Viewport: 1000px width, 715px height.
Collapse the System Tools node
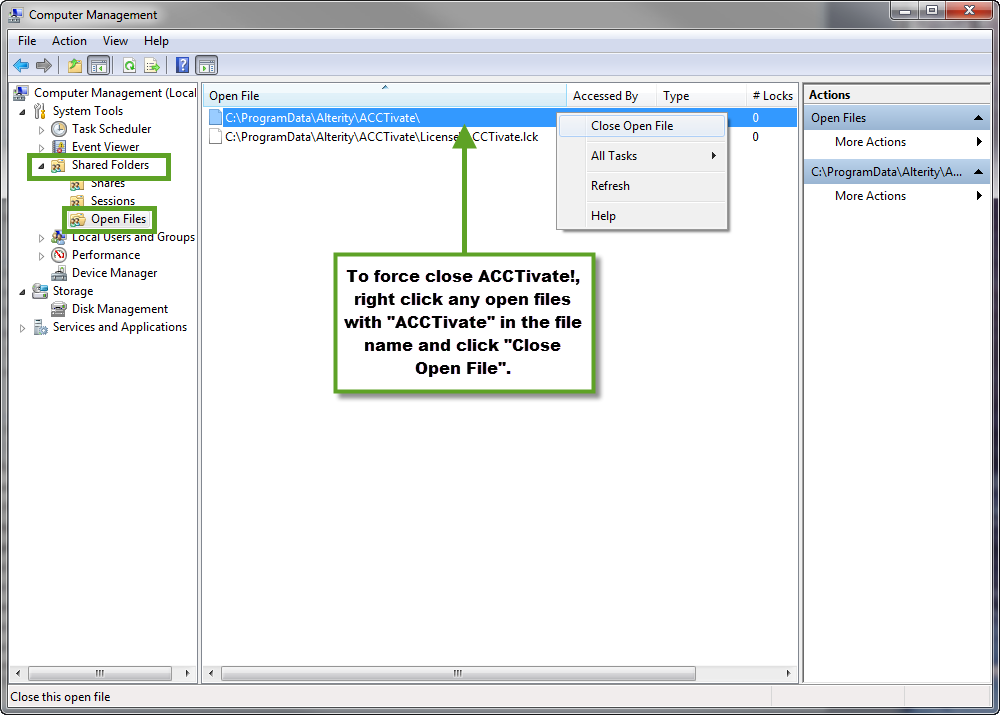coord(22,112)
